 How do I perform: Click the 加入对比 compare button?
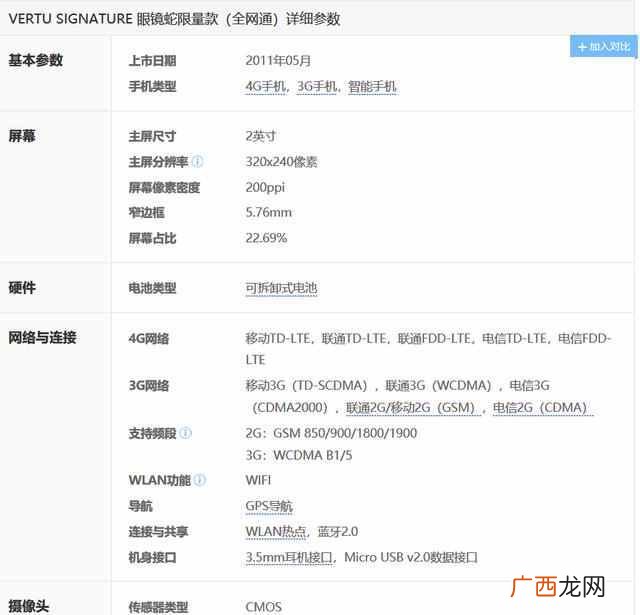tap(604, 47)
